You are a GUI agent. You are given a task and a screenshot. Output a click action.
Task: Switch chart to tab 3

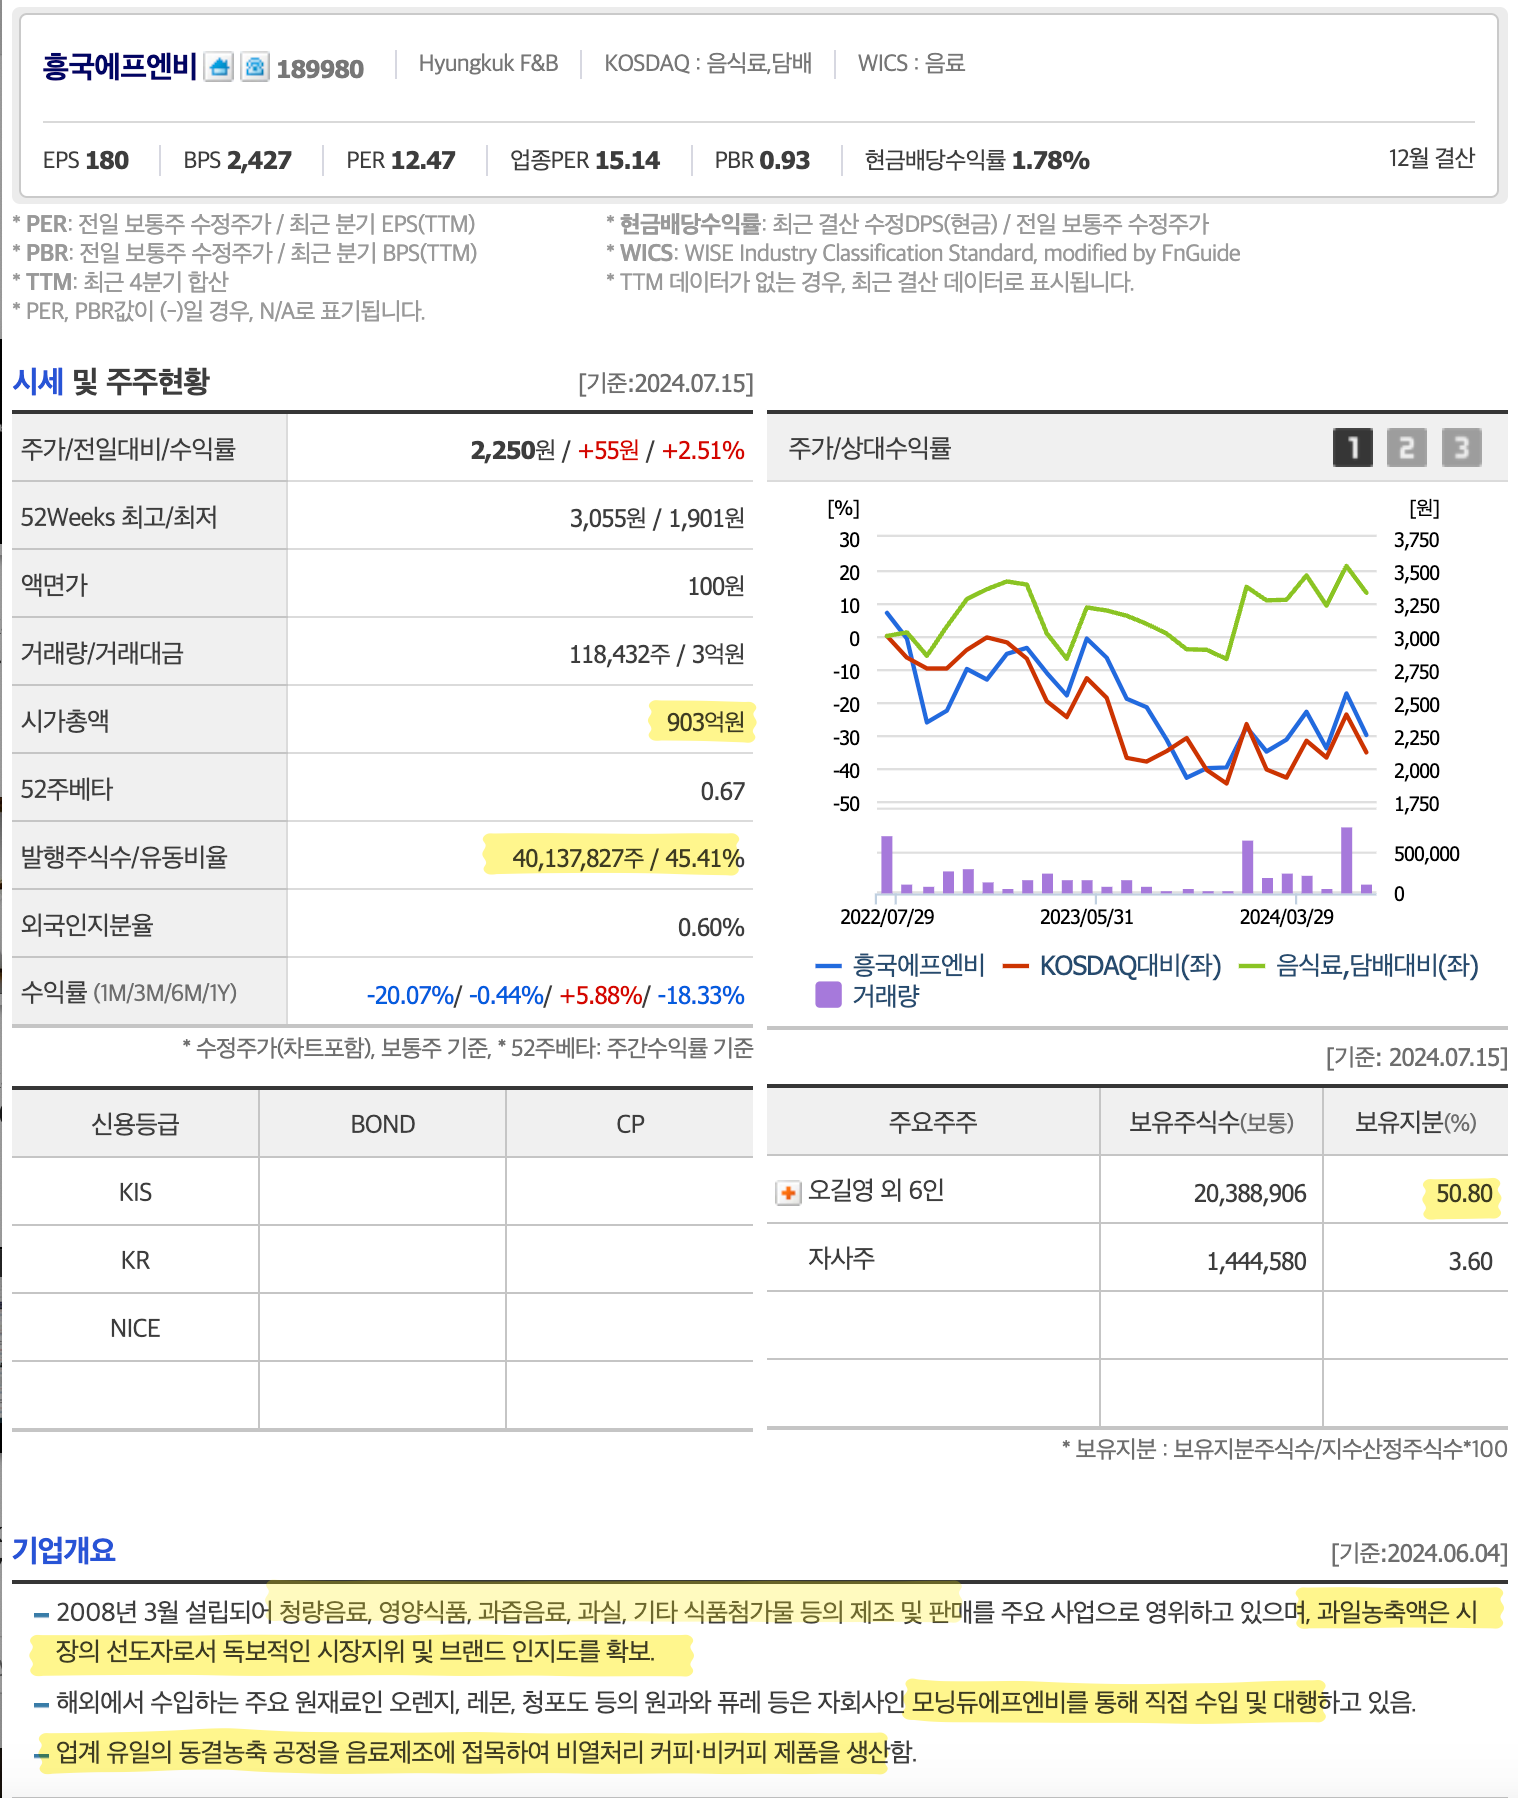click(1461, 447)
